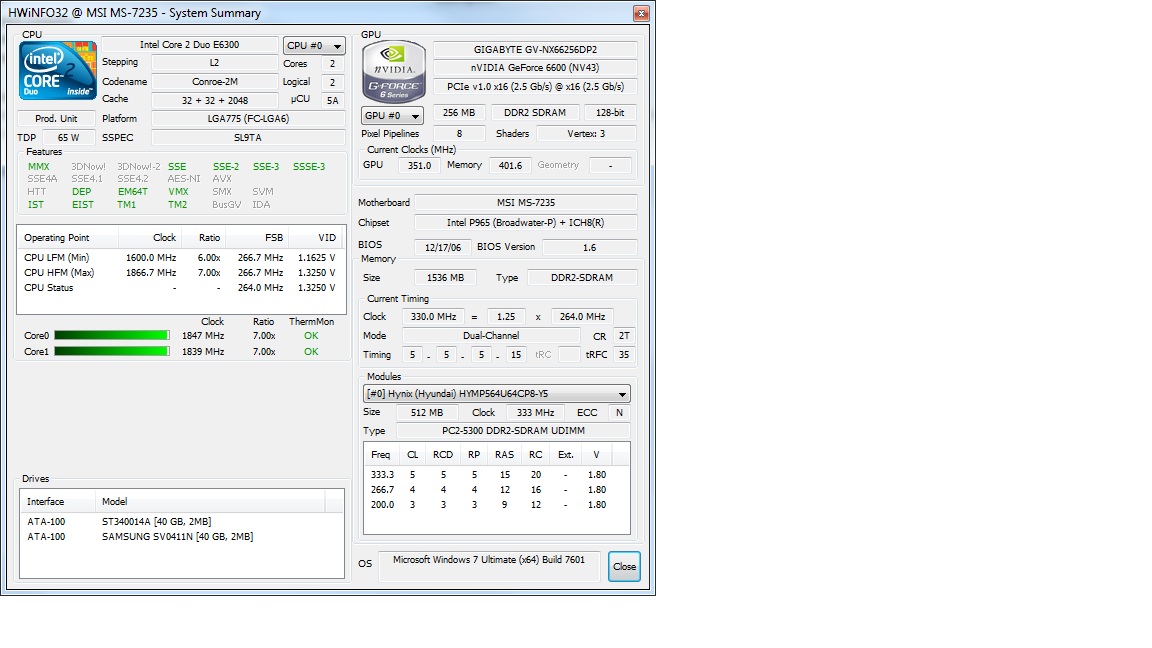Click the 330.0 MHz memory clock field
This screenshot has width=1152, height=648.
(433, 317)
